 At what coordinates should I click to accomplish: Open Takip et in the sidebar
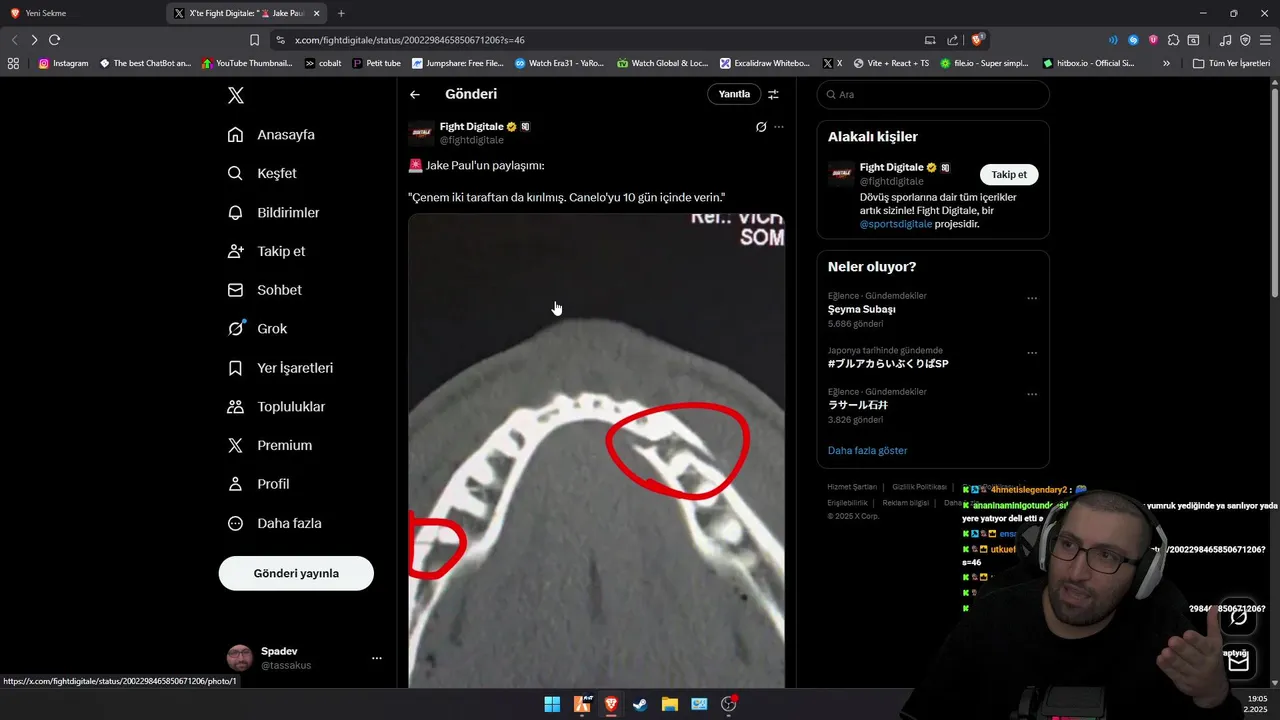266,251
